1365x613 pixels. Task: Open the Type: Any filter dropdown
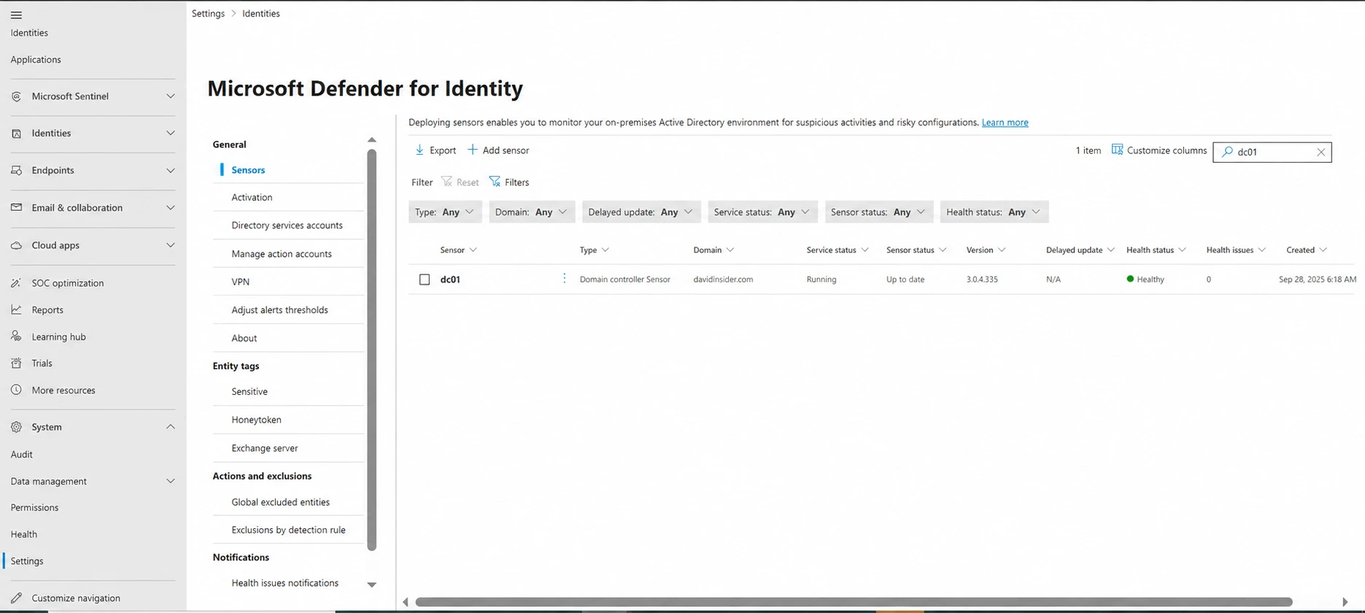[445, 212]
